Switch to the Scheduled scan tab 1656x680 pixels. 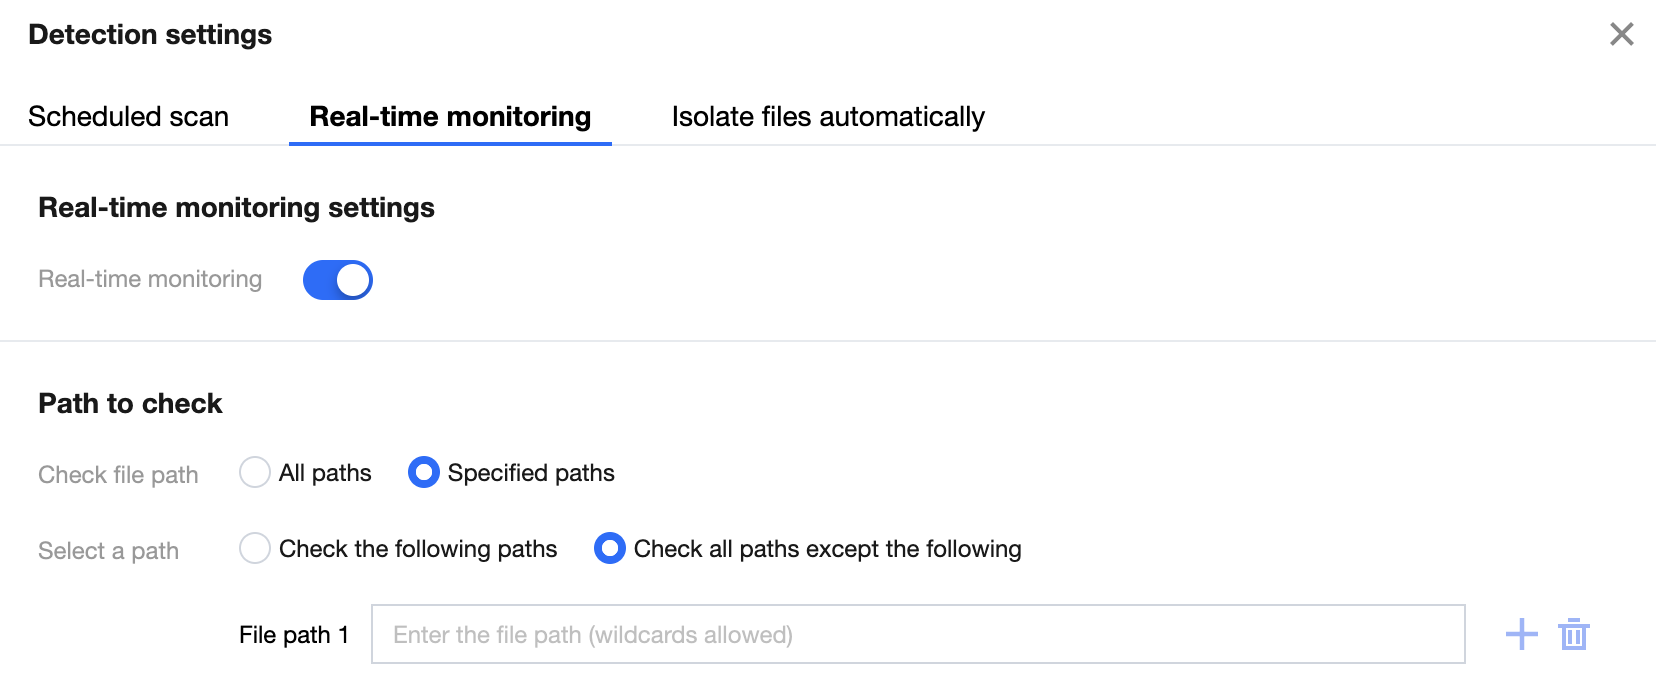pos(128,117)
